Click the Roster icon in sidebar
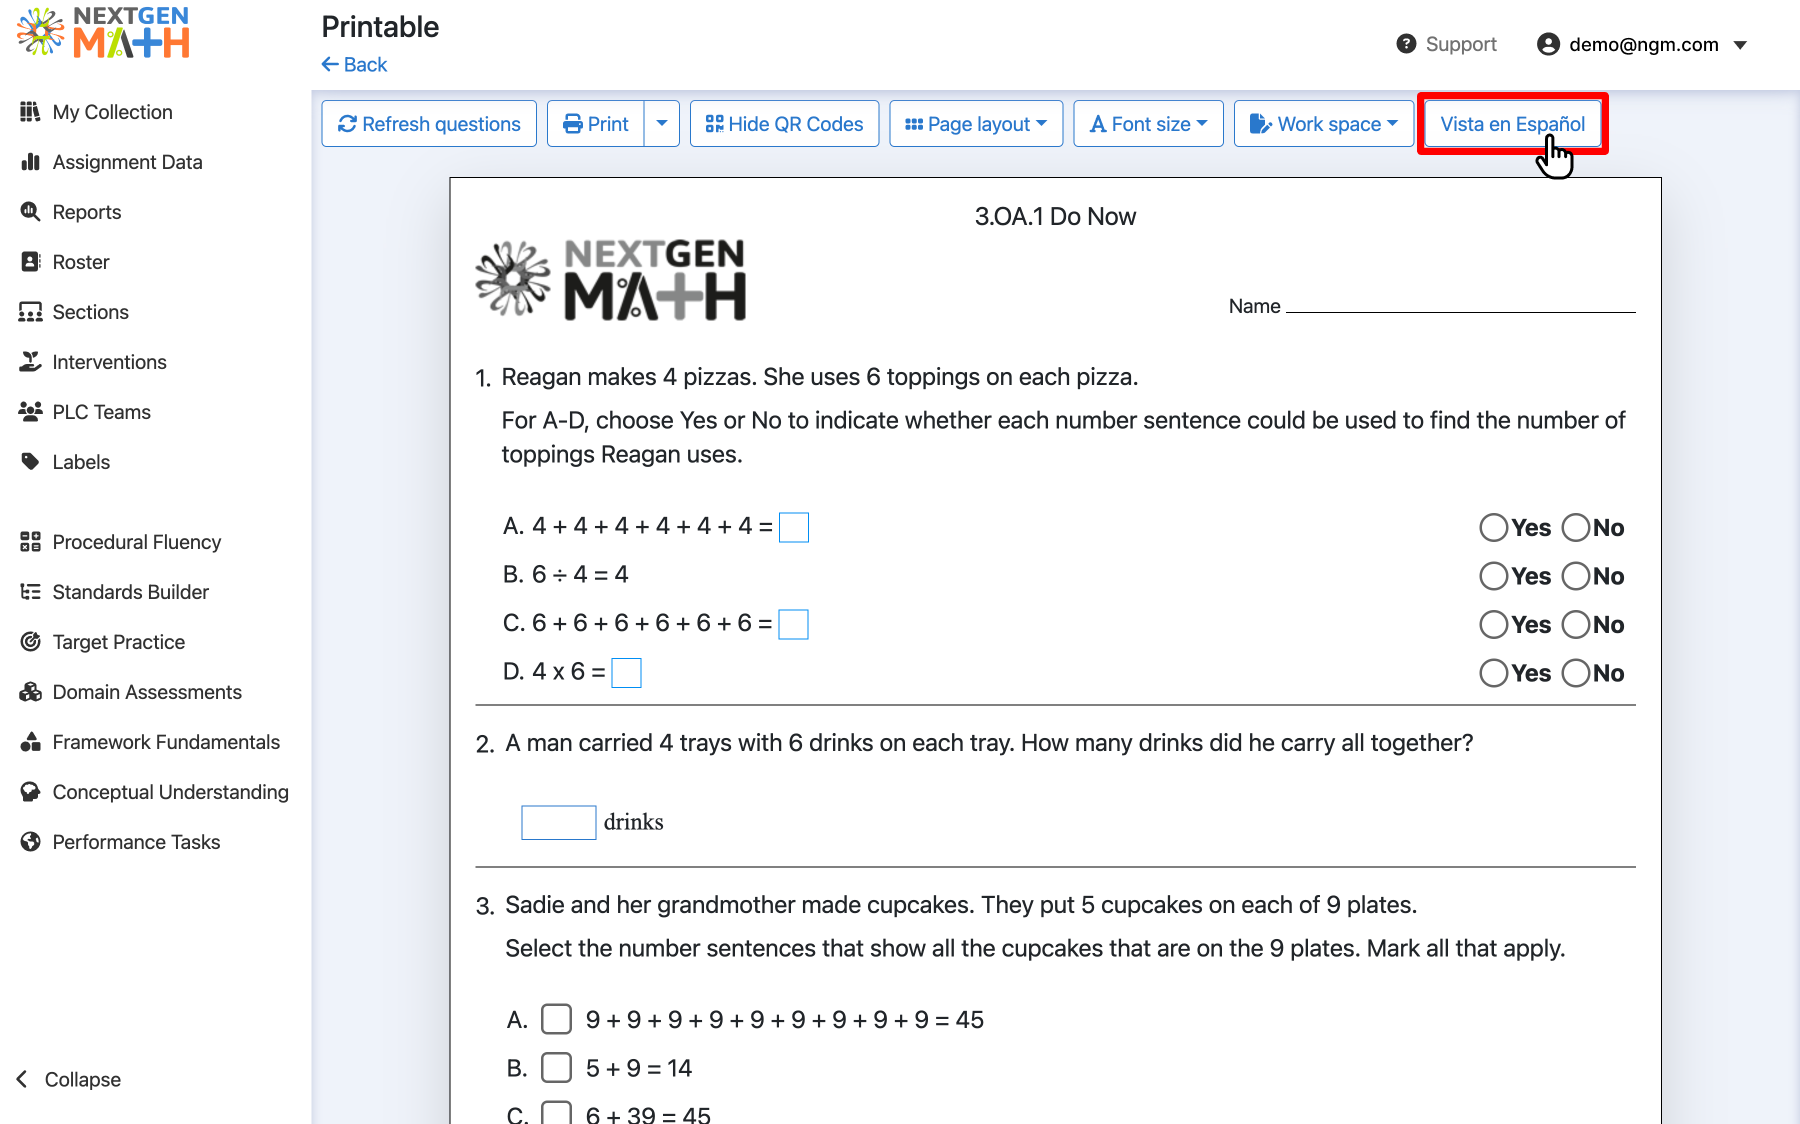The height and width of the screenshot is (1124, 1800). point(31,261)
